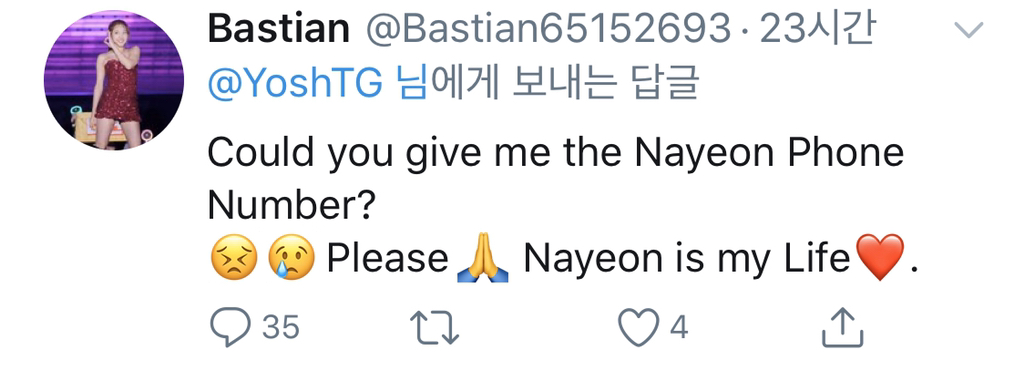Open the @YoshTG mention link
Image resolution: width=1024 pixels, height=370 pixels.
click(x=295, y=84)
